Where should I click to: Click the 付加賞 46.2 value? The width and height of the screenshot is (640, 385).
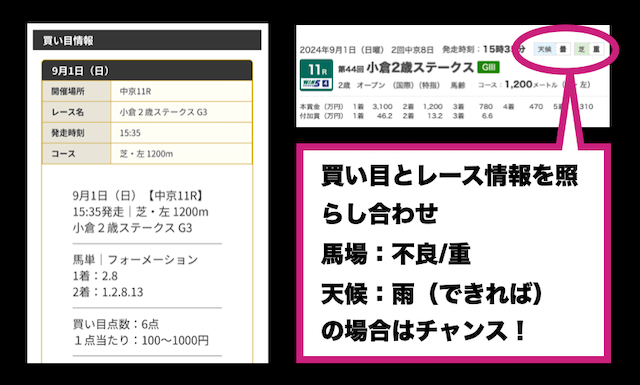point(384,116)
